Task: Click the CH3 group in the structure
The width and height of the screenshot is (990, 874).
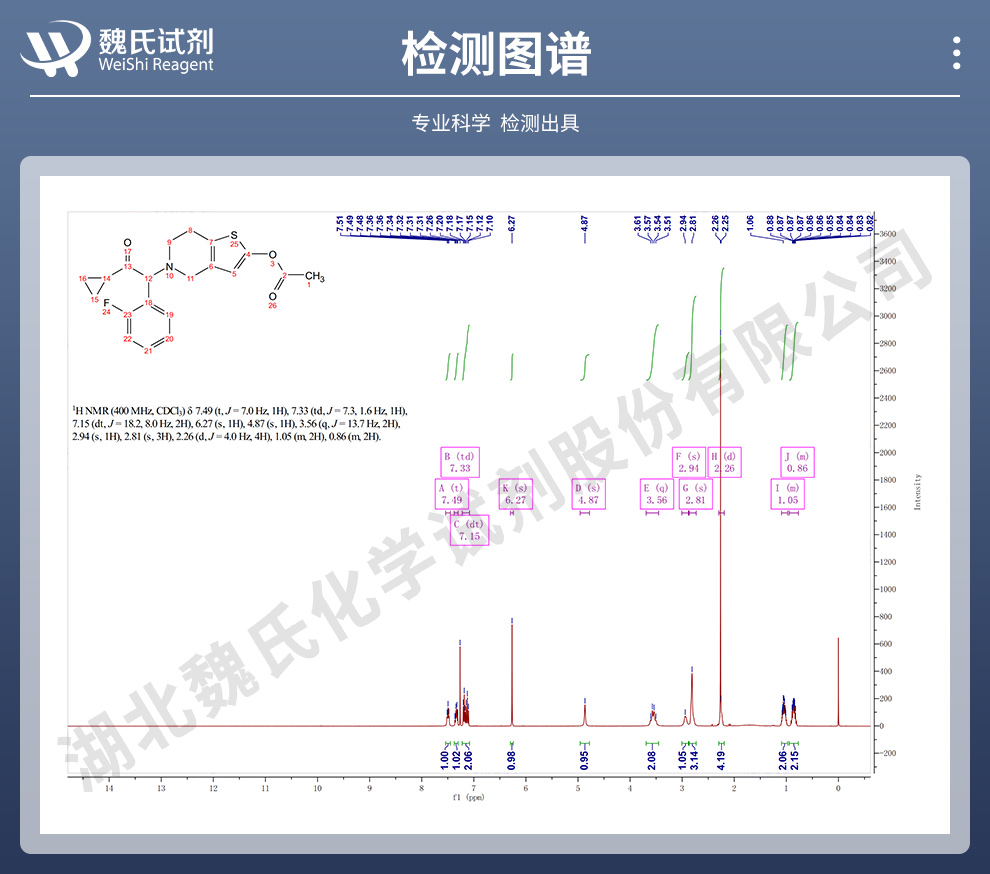Action: [x=314, y=277]
